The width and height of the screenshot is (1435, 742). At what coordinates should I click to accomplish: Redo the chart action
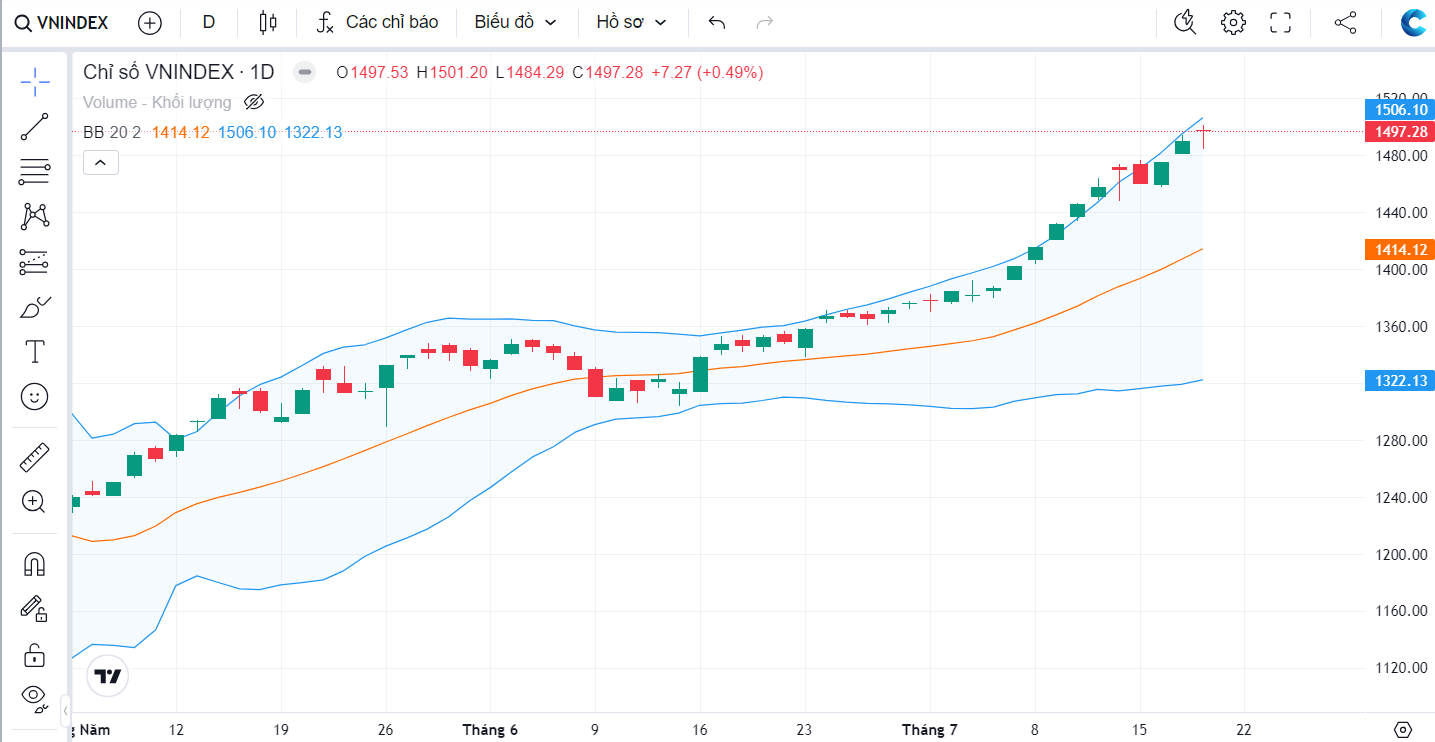(x=765, y=22)
